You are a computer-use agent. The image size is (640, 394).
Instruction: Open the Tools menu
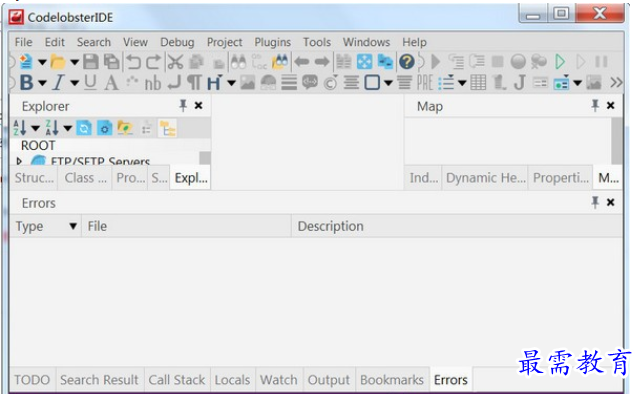click(317, 42)
